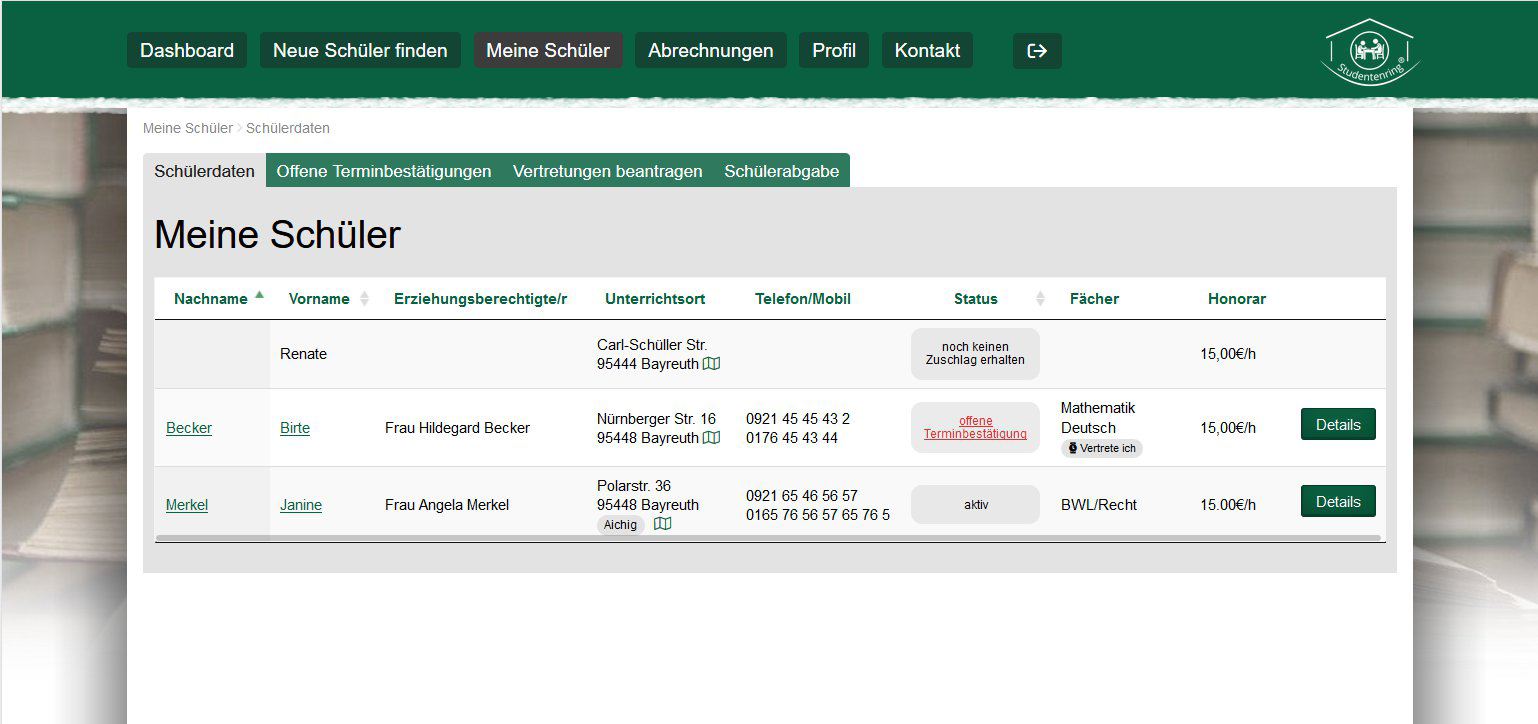Click the logout arrow icon in navigation

[x=1037, y=51]
